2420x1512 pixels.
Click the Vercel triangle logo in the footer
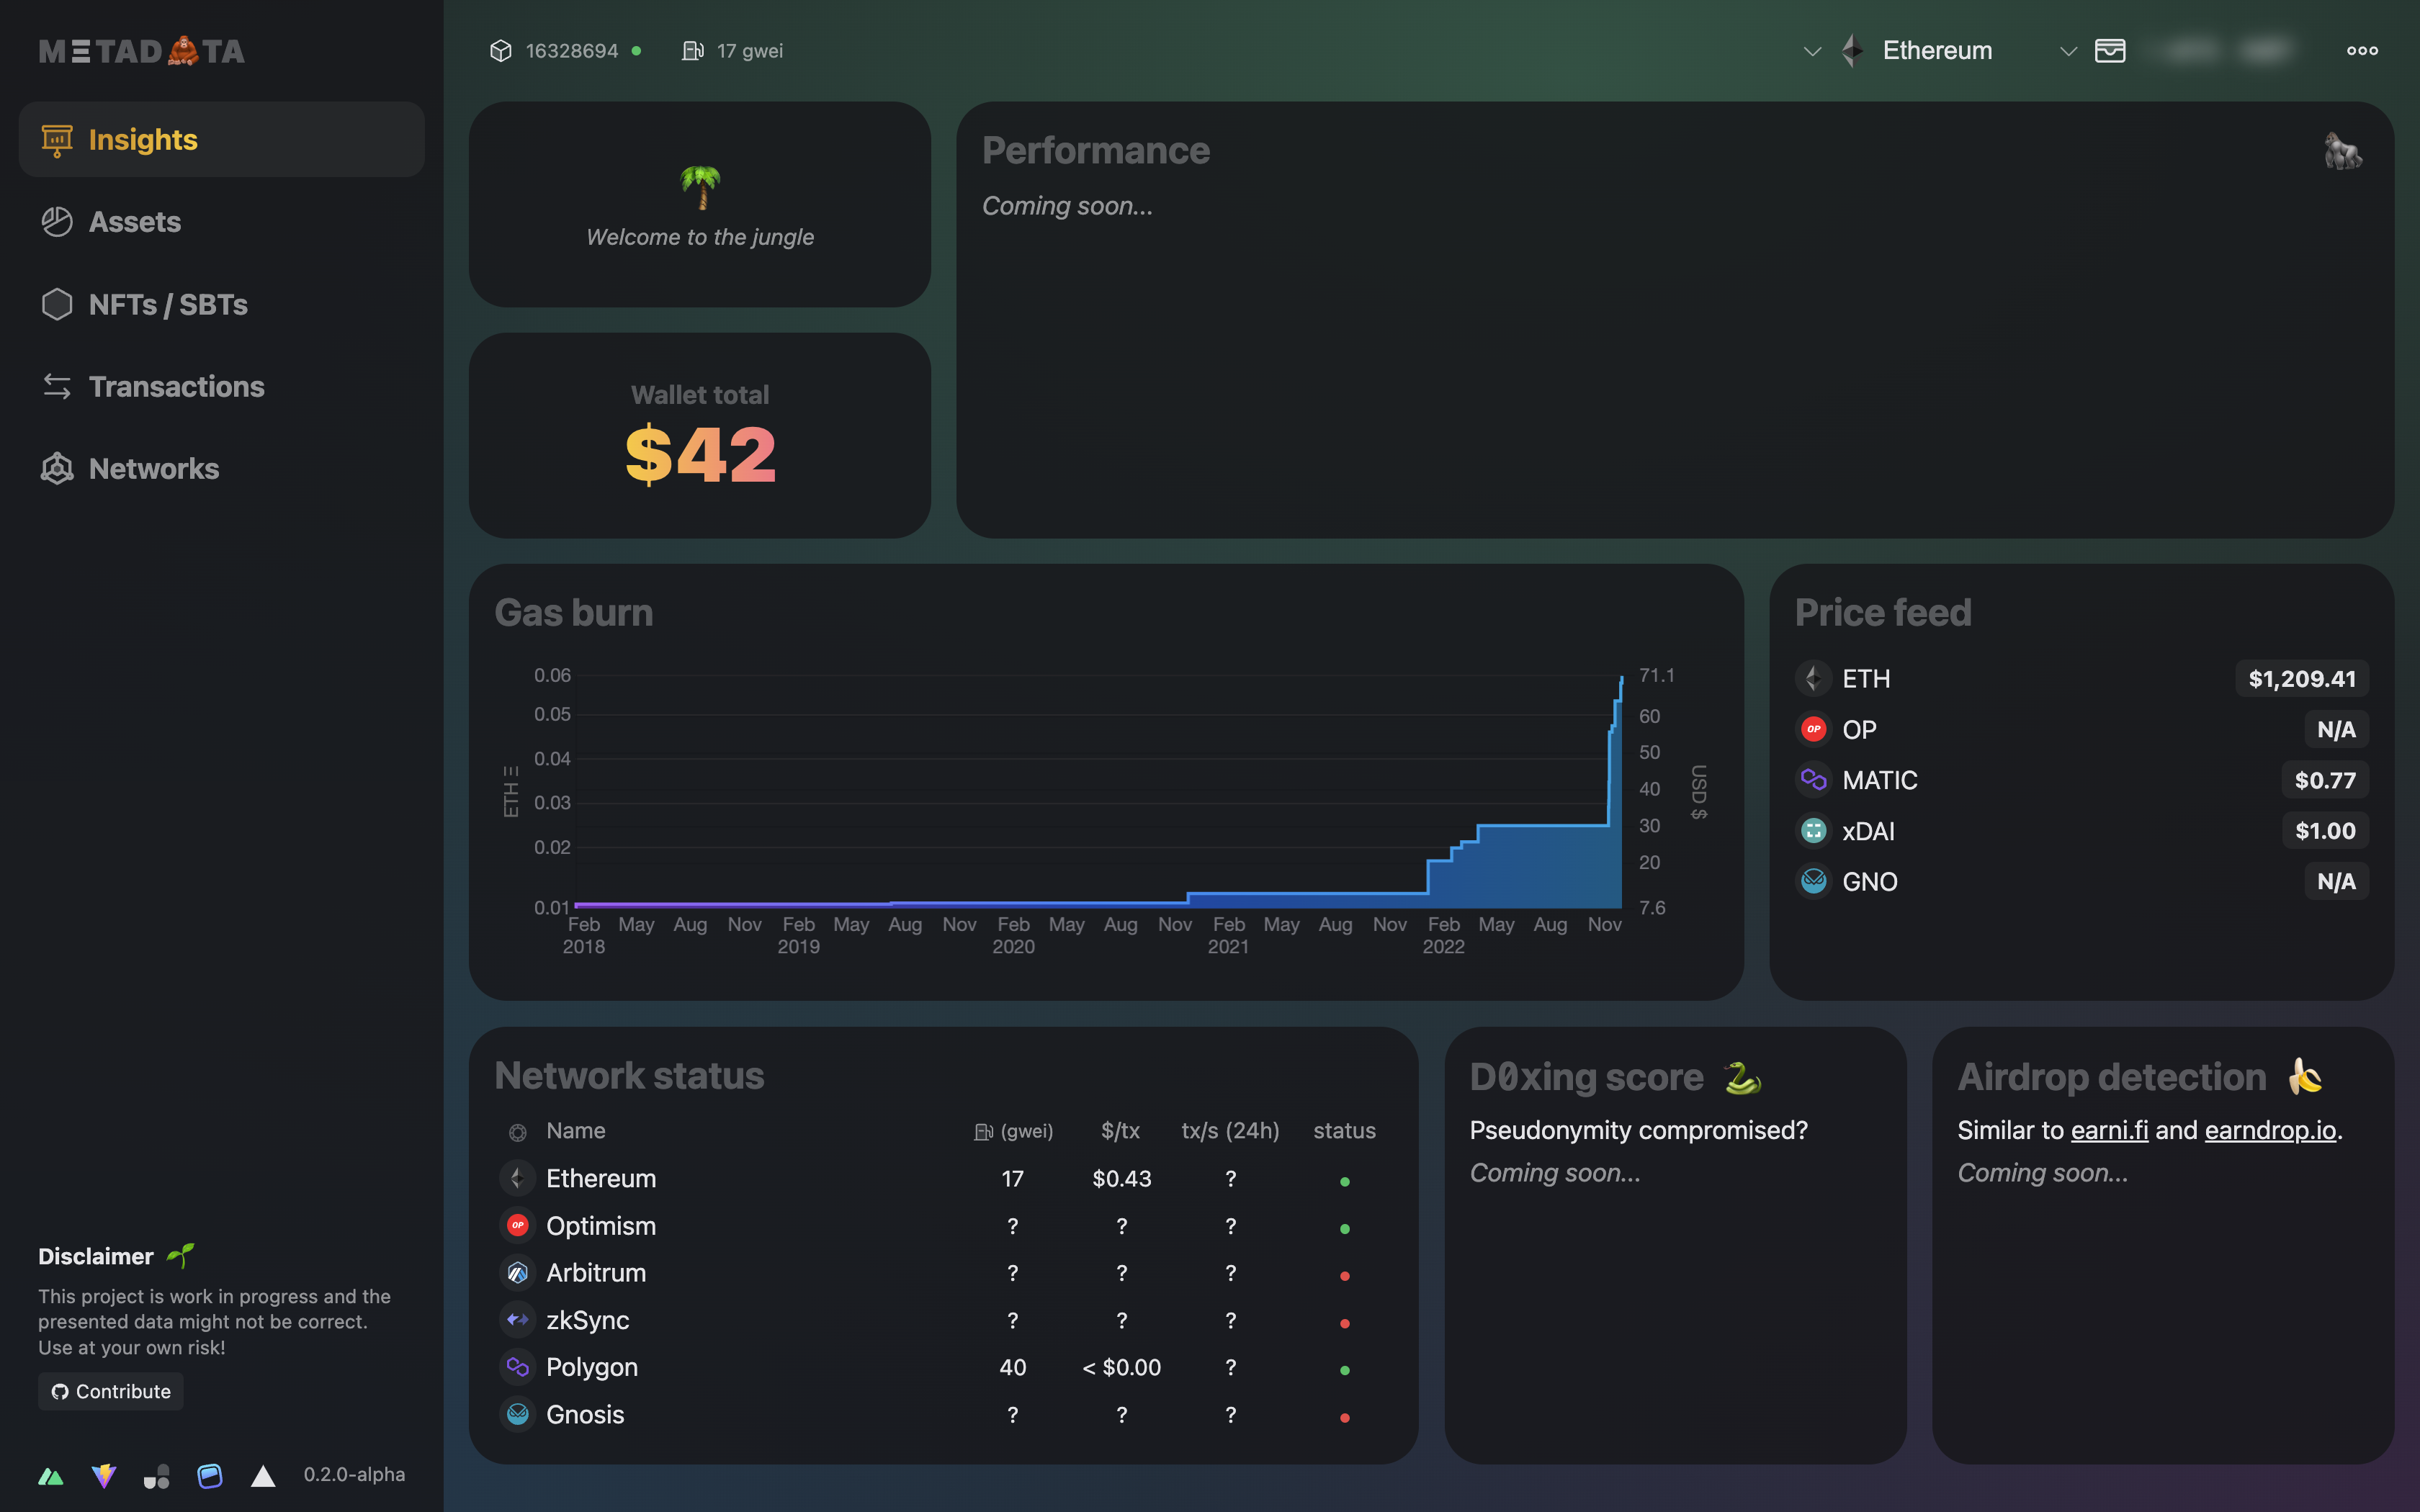click(262, 1474)
